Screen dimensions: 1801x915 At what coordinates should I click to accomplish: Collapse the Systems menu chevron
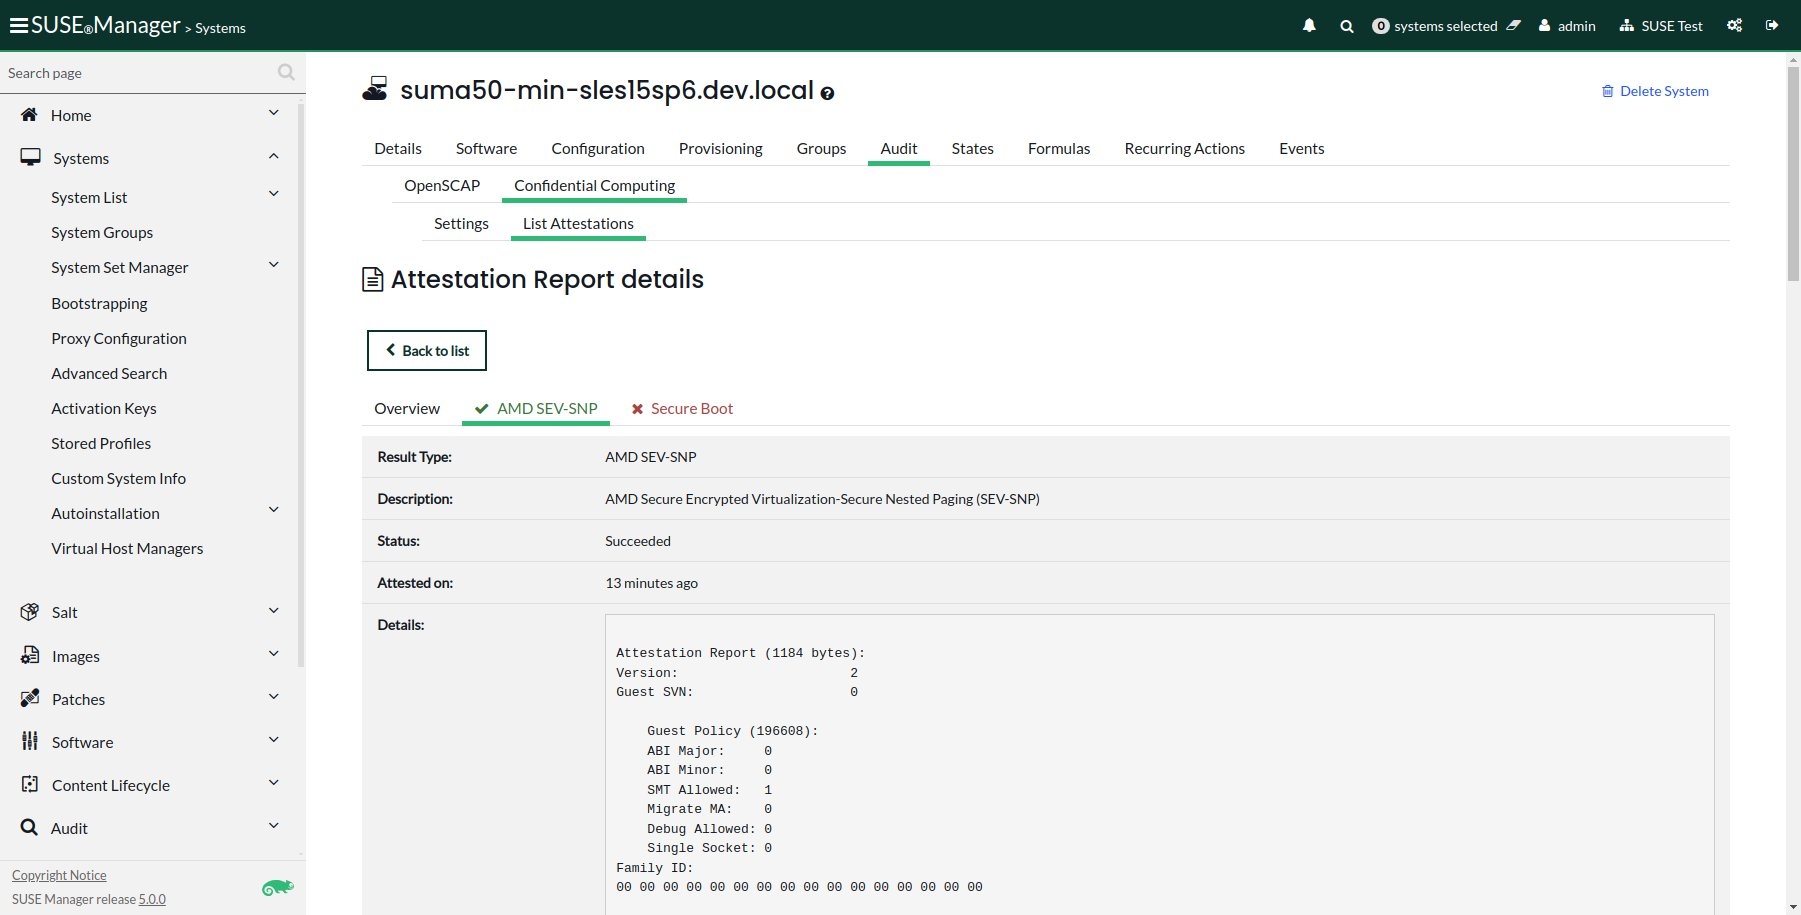click(274, 156)
